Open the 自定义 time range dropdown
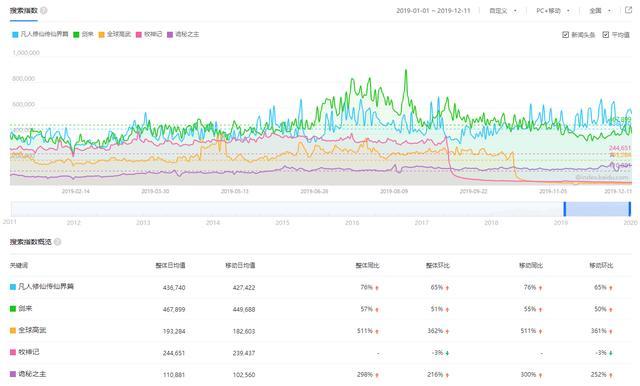Viewport: 640px width, 386px height. [503, 11]
